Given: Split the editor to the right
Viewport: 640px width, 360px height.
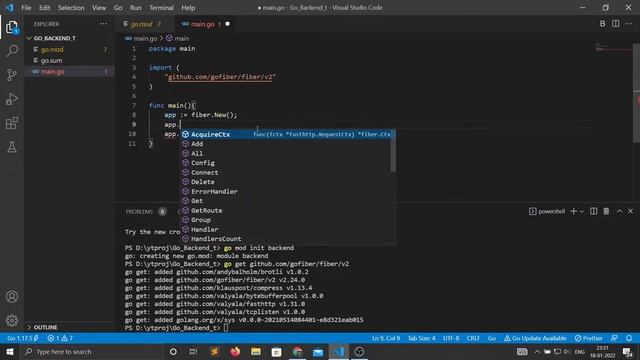Looking at the screenshot, I should tap(616, 24).
